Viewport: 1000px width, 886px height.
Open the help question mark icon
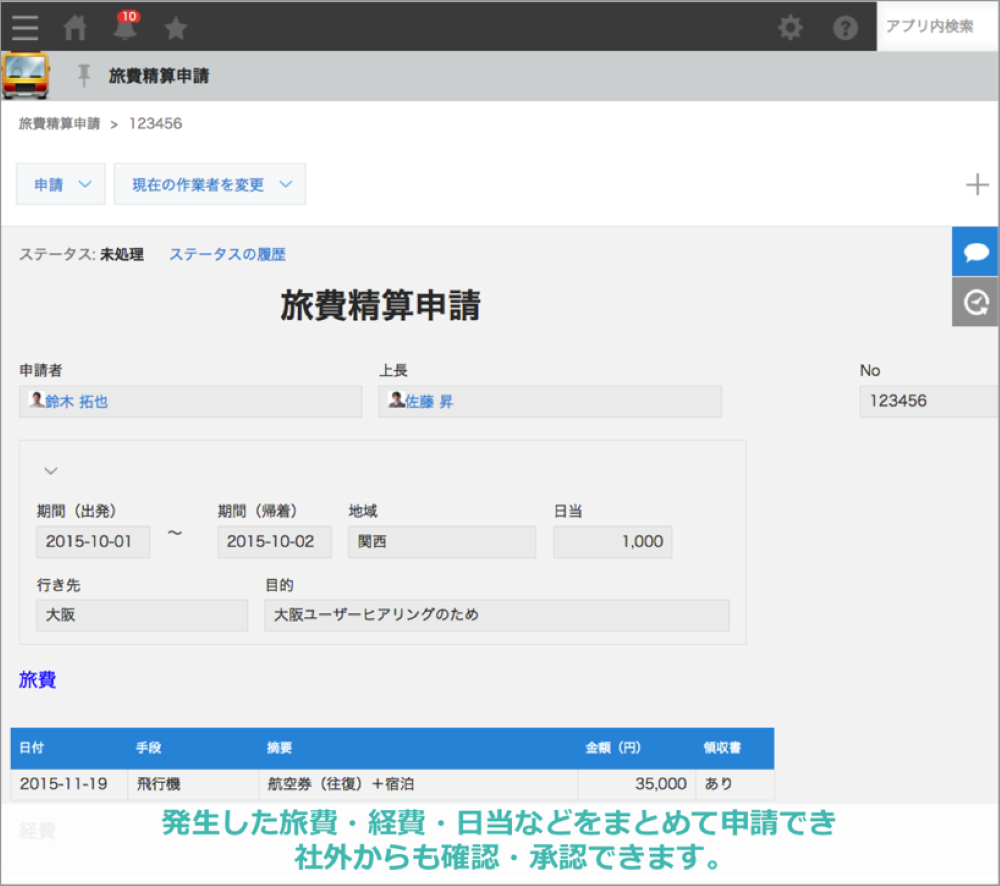[845, 27]
